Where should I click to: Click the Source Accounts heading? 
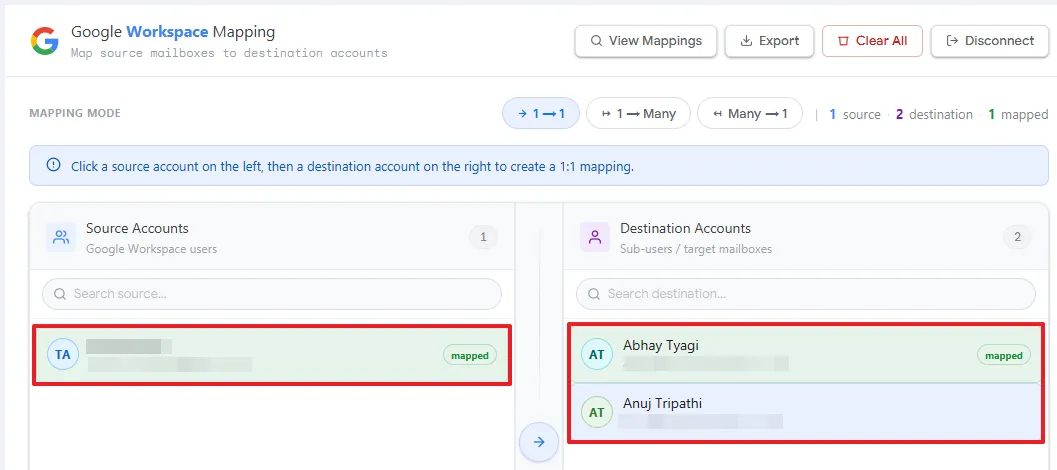[x=138, y=229]
